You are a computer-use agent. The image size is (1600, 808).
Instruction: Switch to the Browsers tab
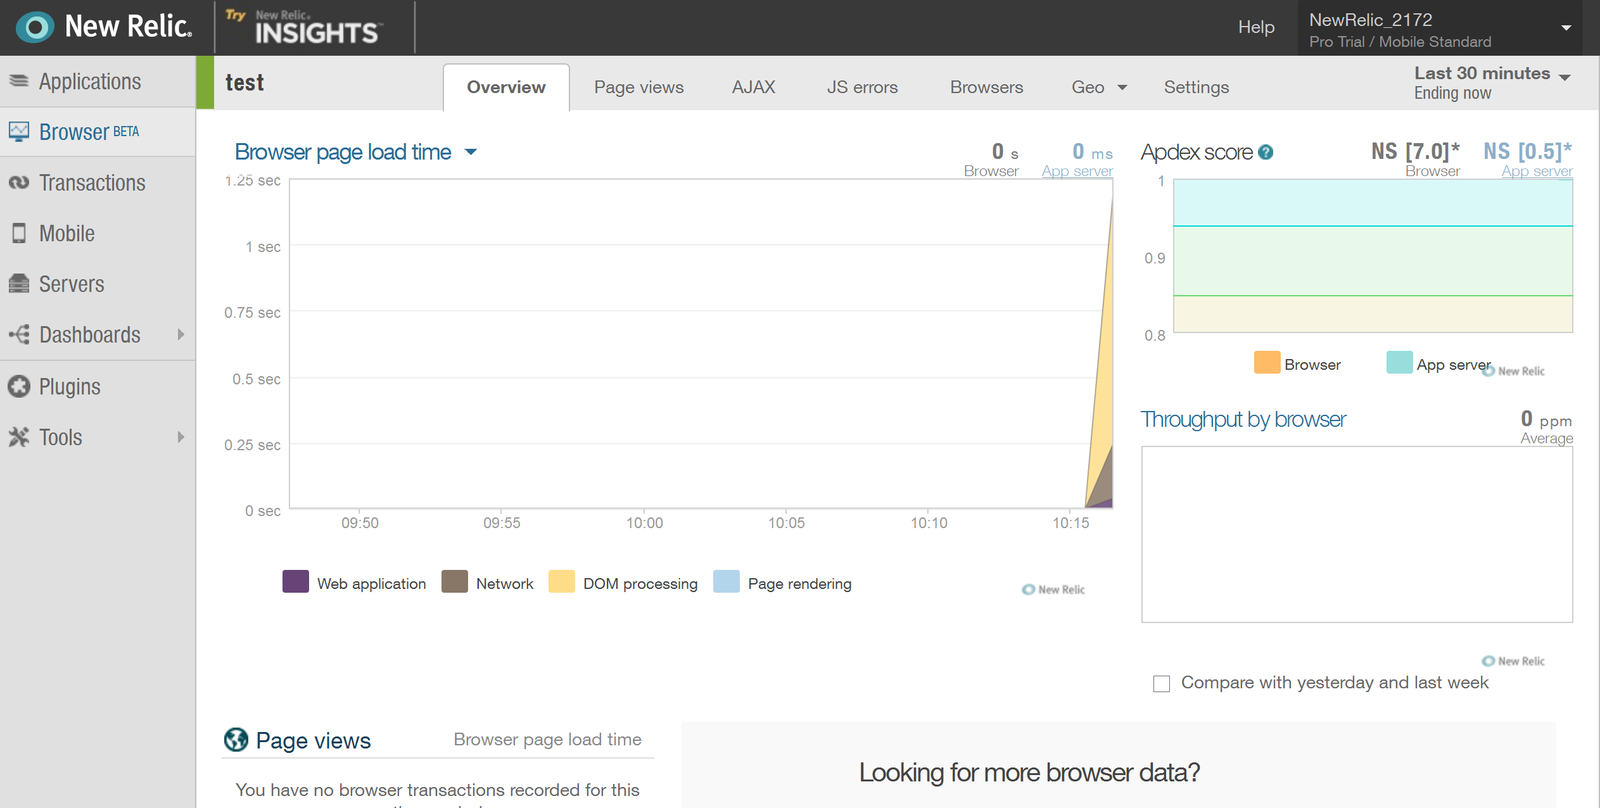pyautogui.click(x=987, y=87)
